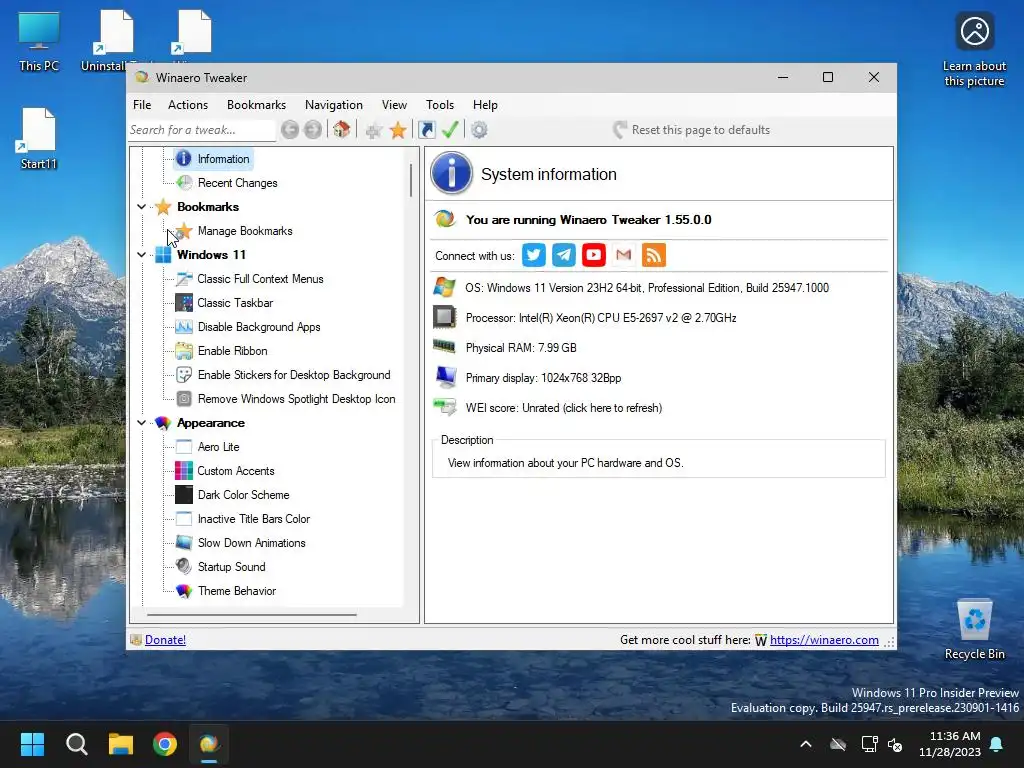The height and width of the screenshot is (768, 1024).
Task: Open the Tools menu
Action: tap(440, 104)
